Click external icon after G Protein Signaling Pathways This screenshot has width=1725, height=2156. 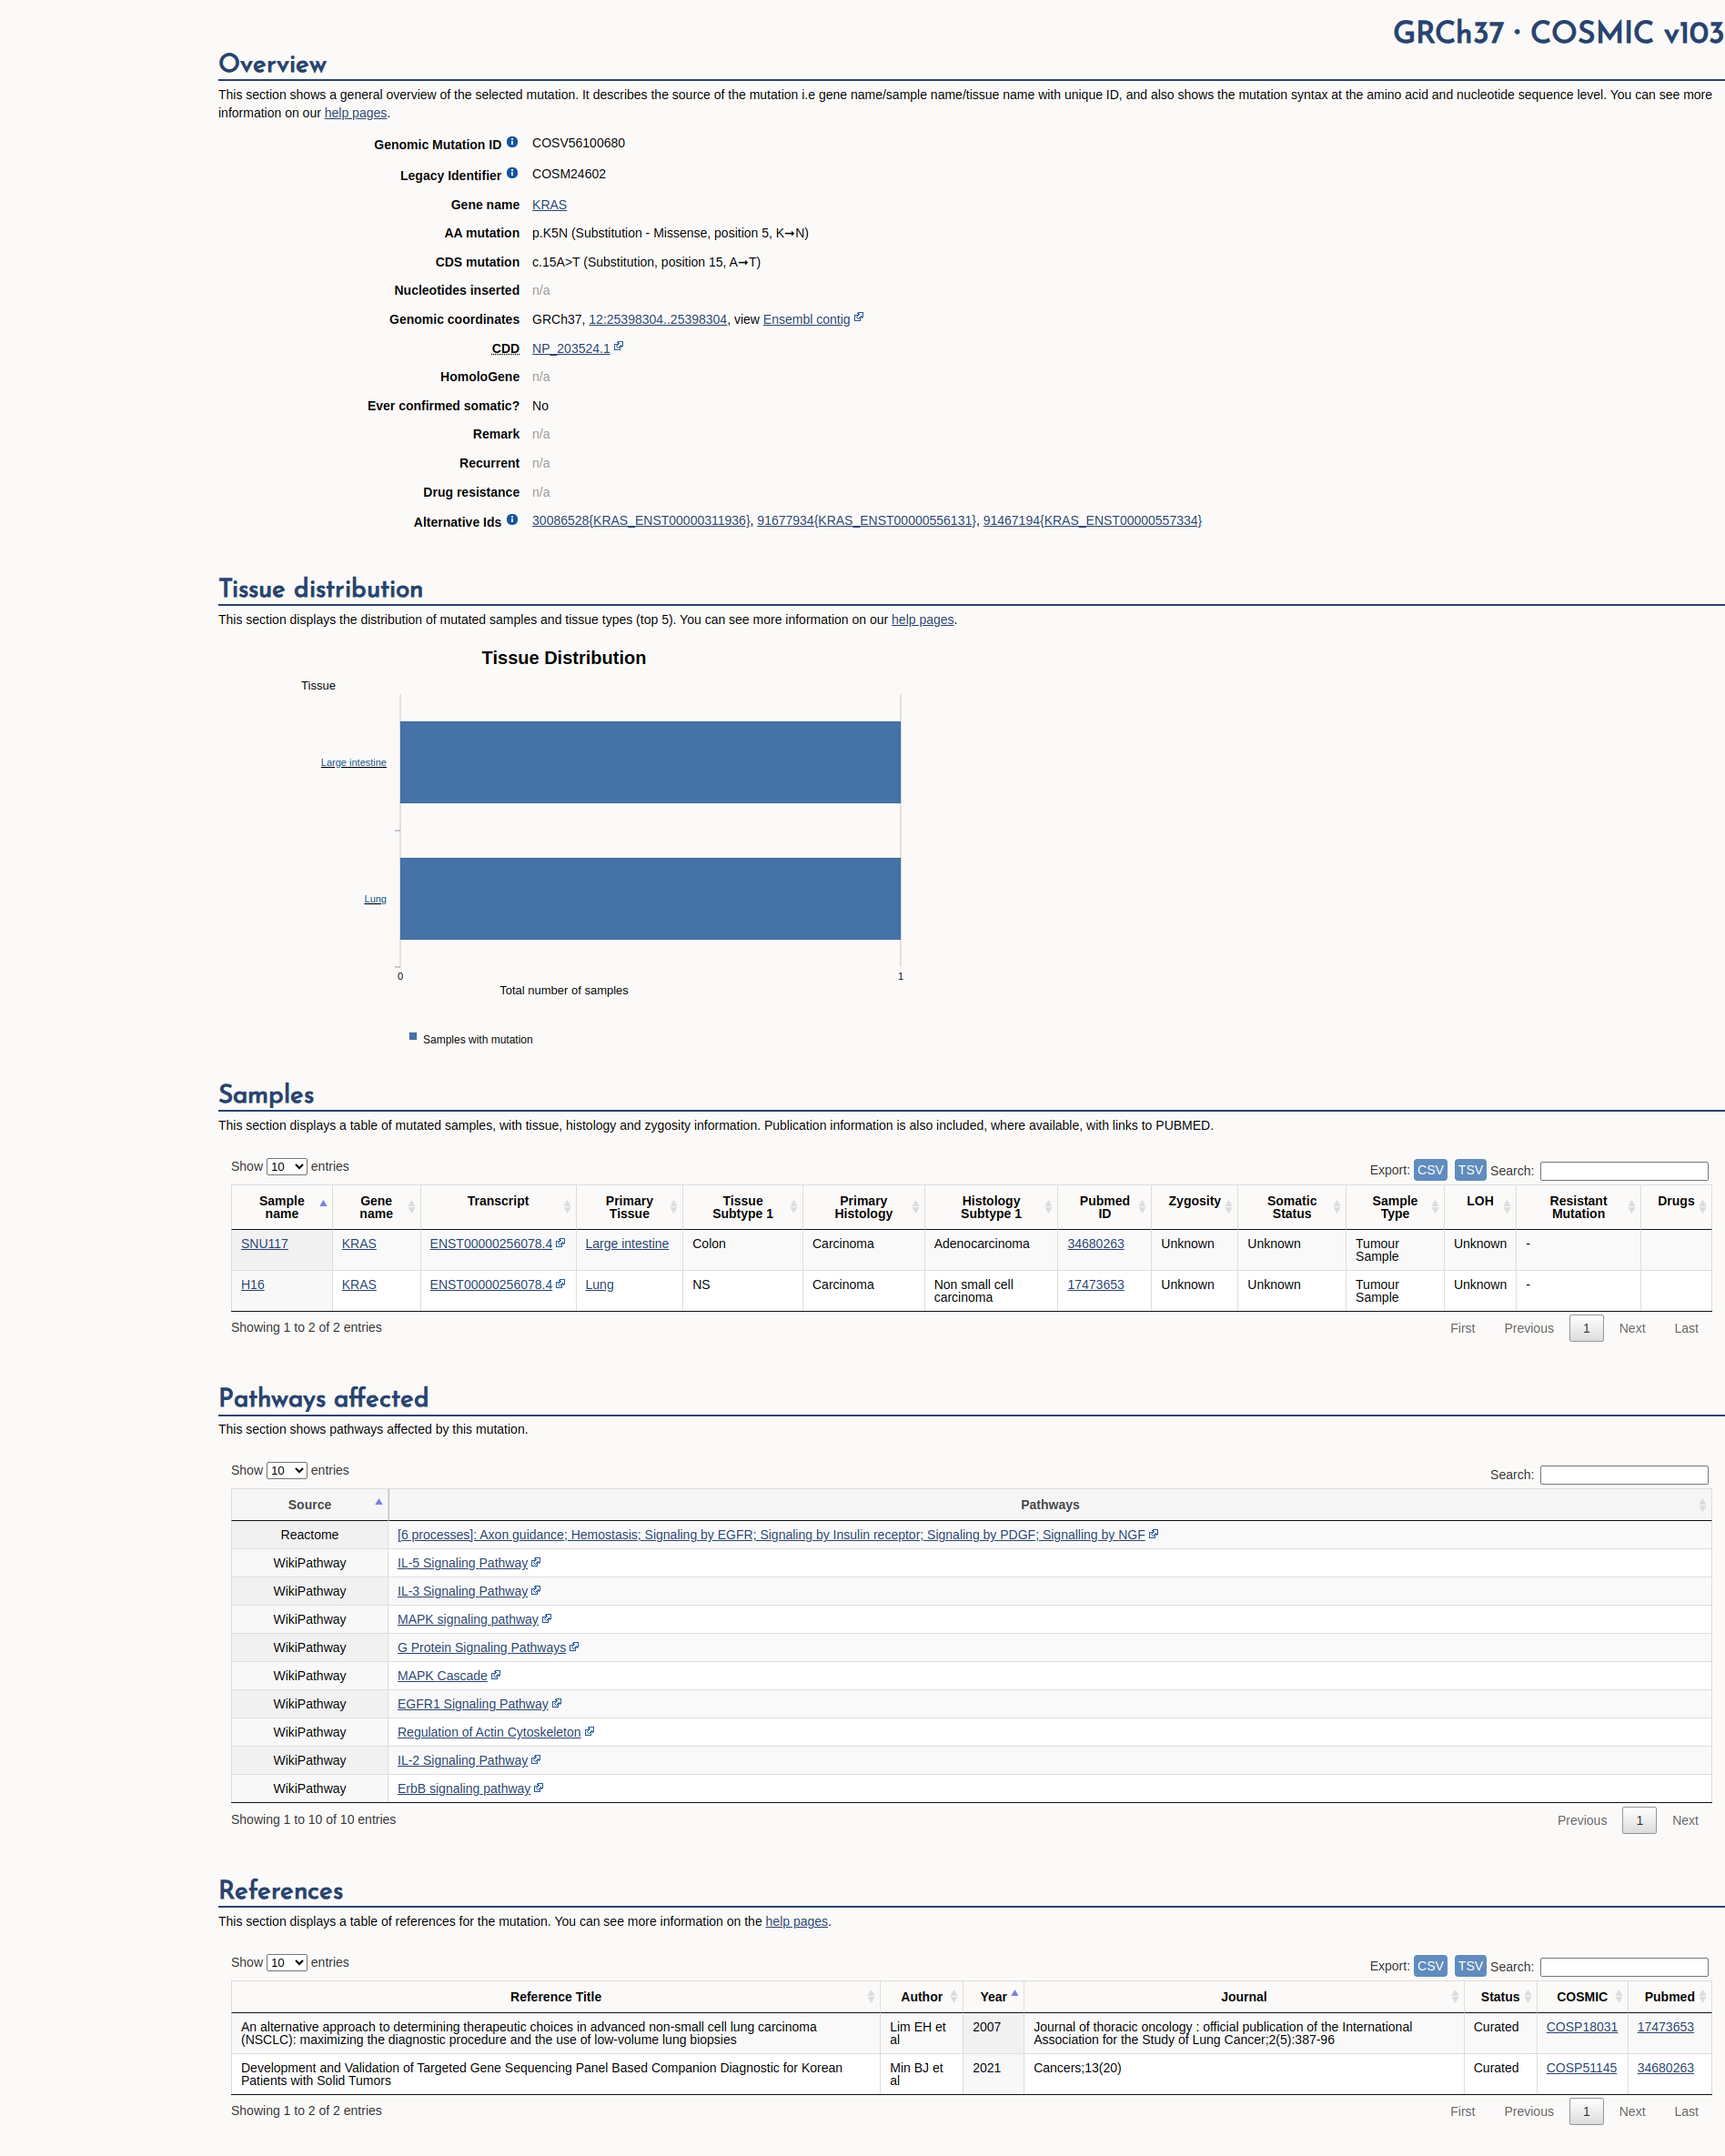point(574,1647)
